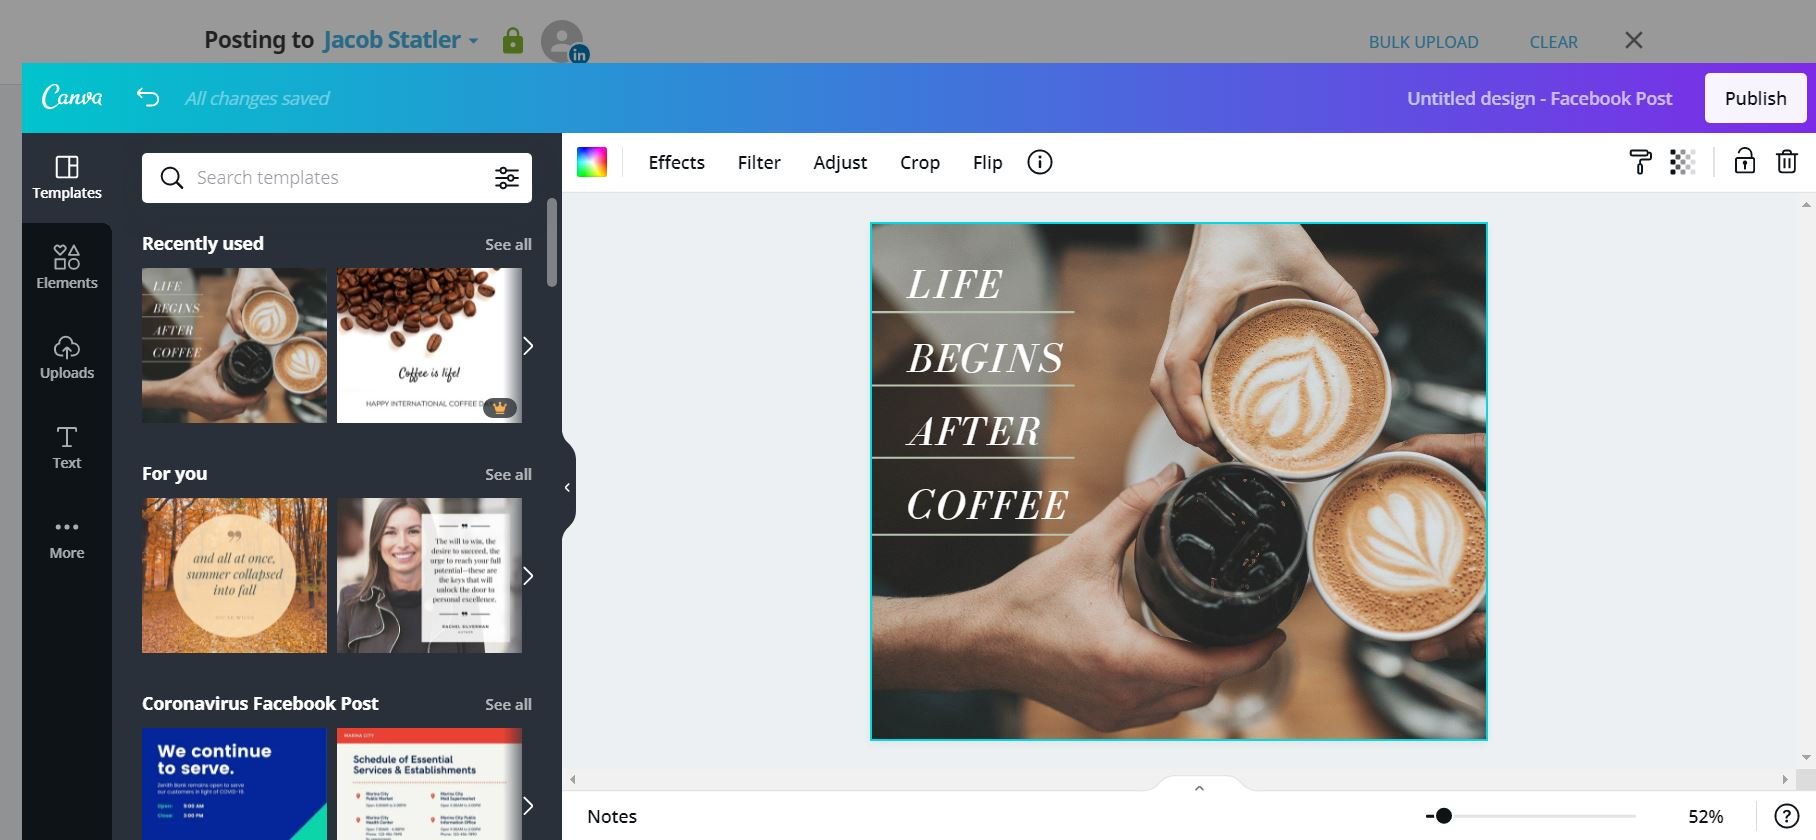Click the image info icon
The width and height of the screenshot is (1816, 840).
pyautogui.click(x=1040, y=162)
